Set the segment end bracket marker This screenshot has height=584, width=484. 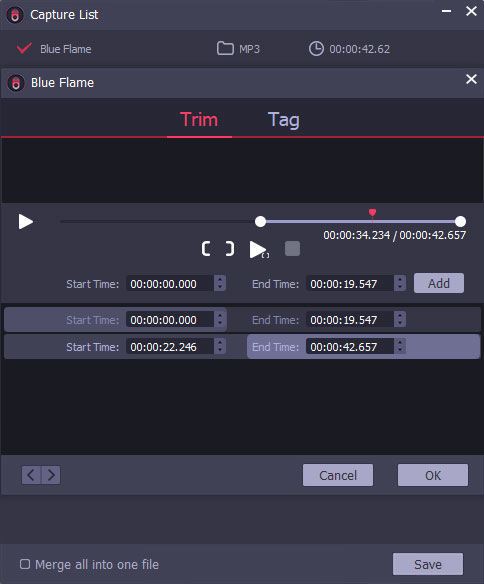click(x=230, y=248)
